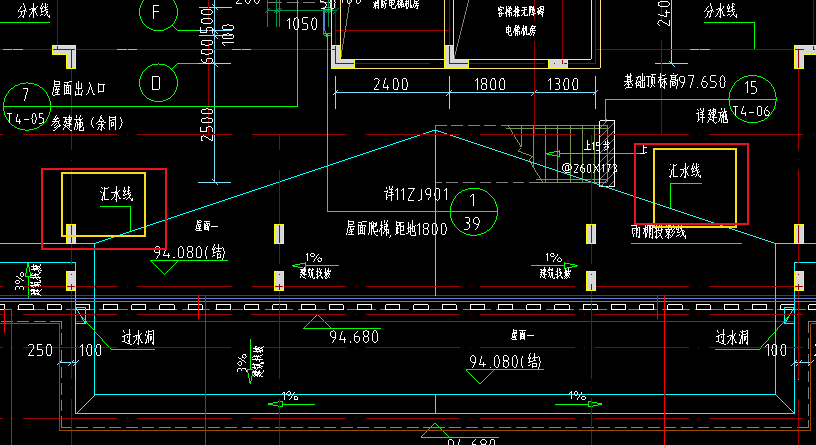Select the dimension text '1800' above the stair
The image size is (816, 445).
[x=490, y=84]
